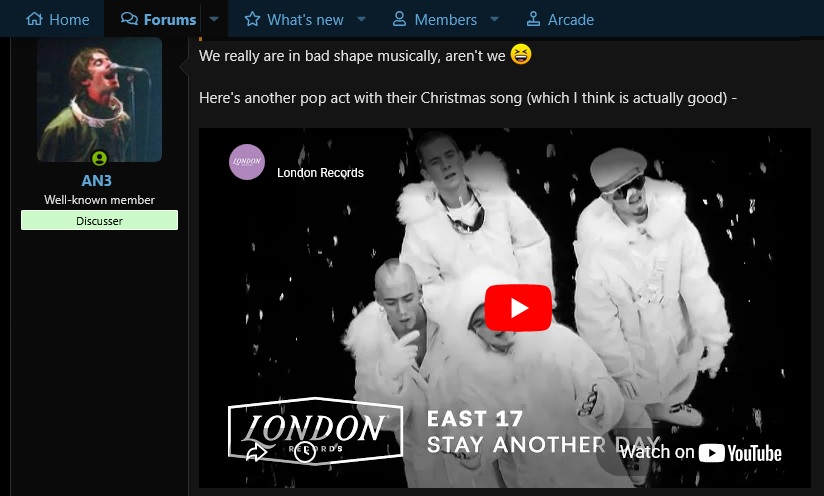
Task: Expand the Members dropdown arrow
Action: click(494, 19)
